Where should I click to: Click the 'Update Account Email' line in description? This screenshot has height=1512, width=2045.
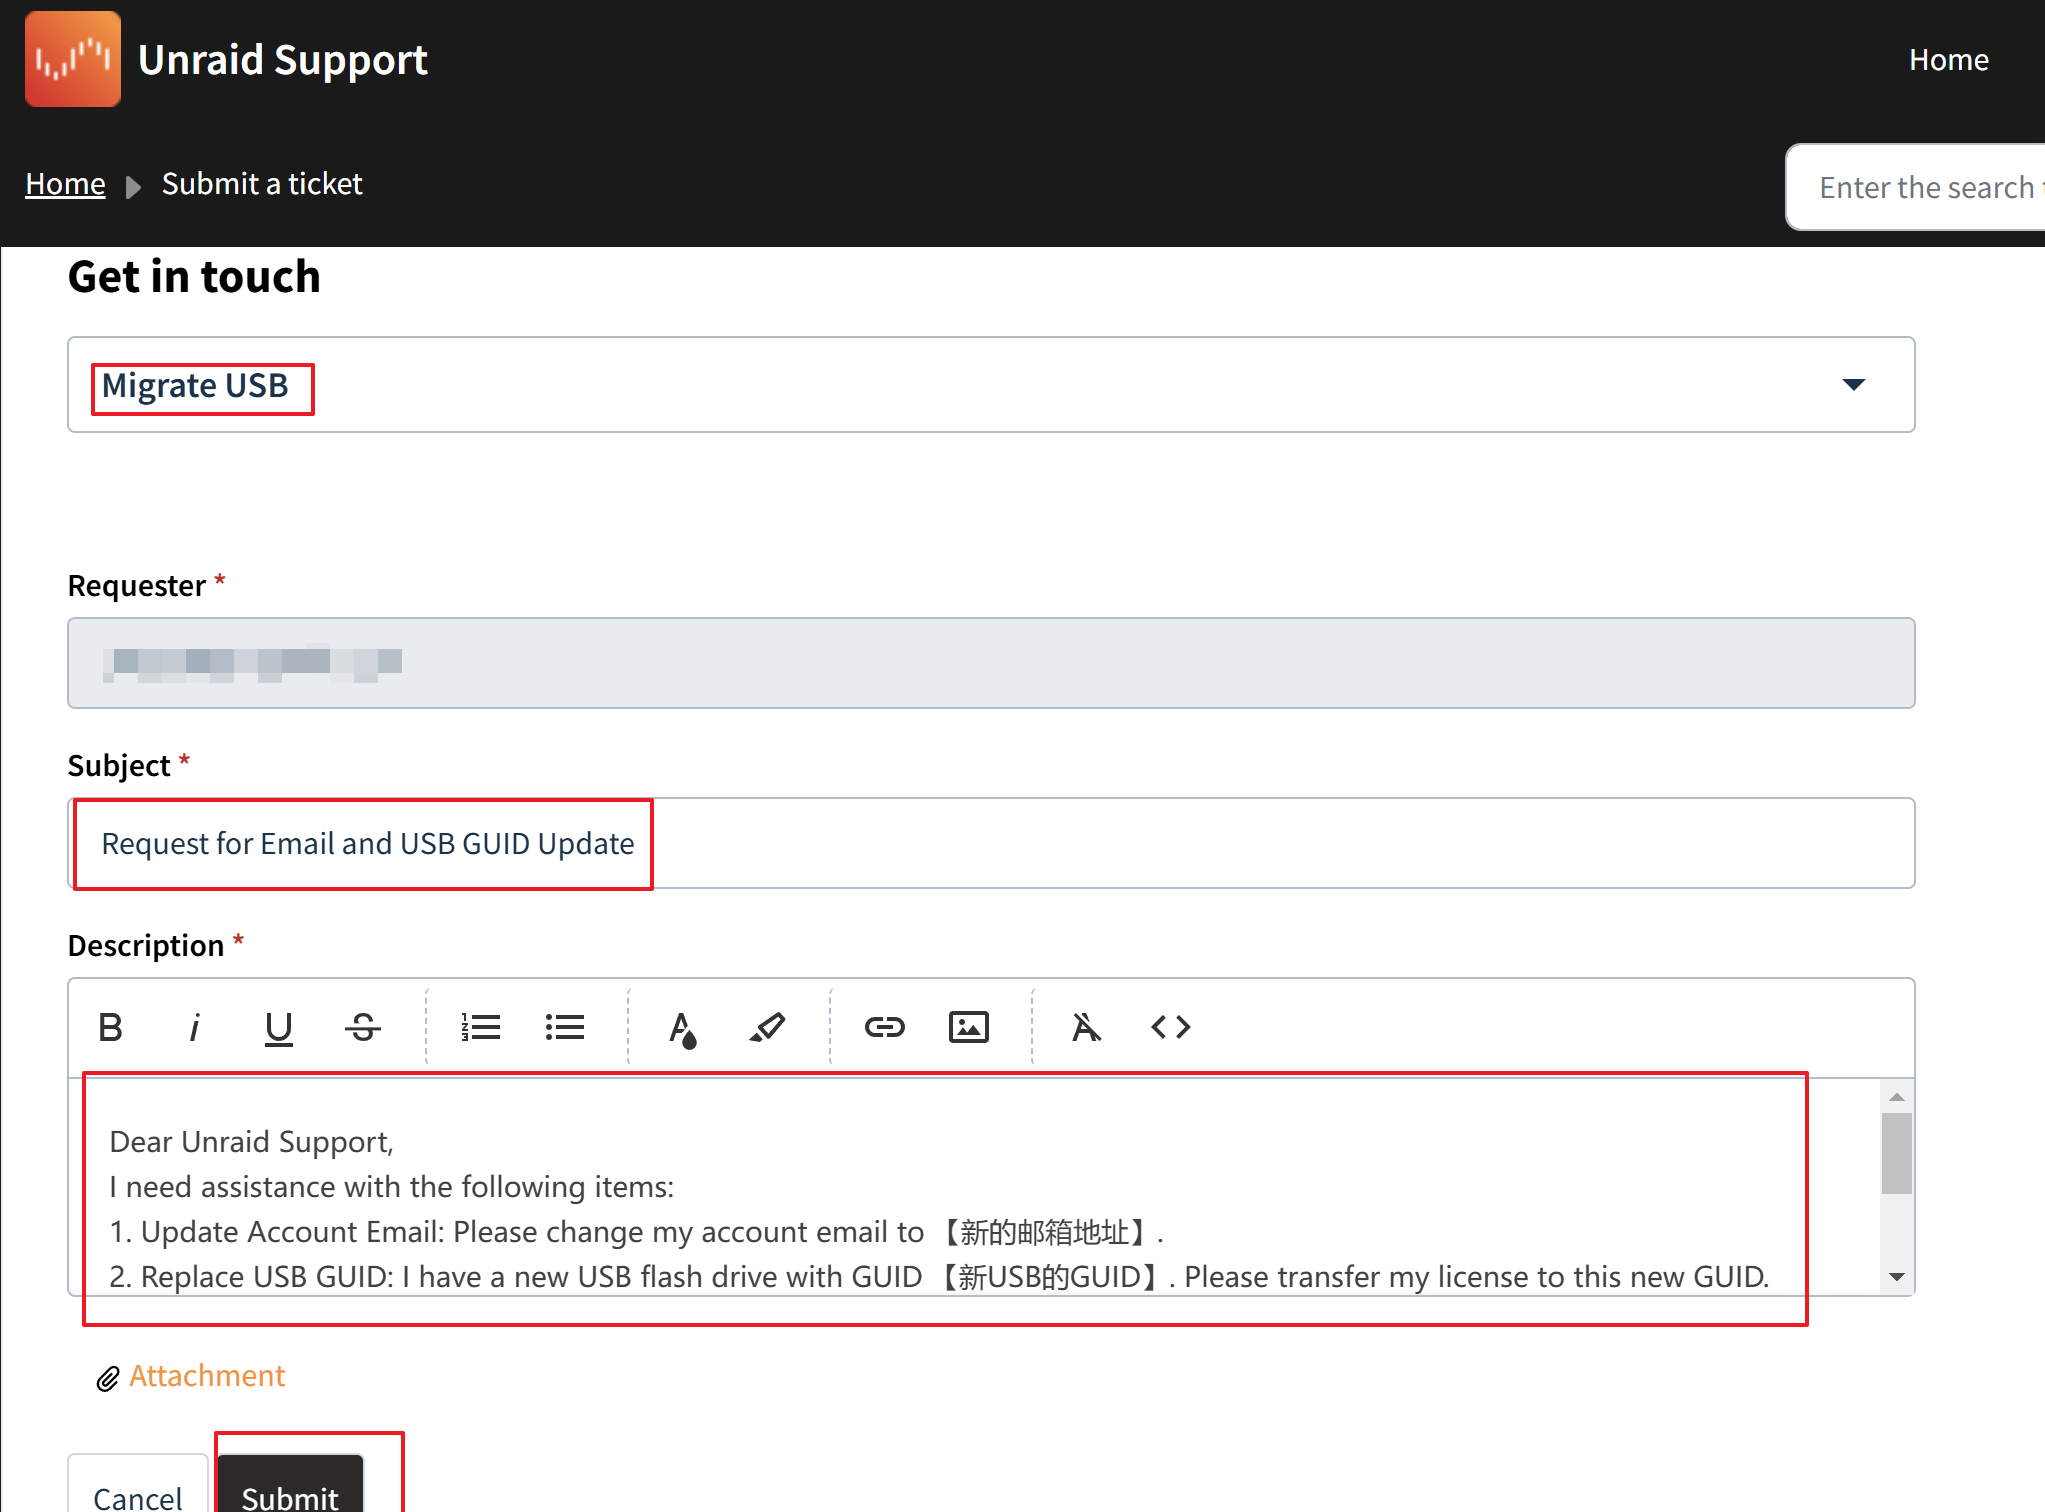pyautogui.click(x=637, y=1232)
